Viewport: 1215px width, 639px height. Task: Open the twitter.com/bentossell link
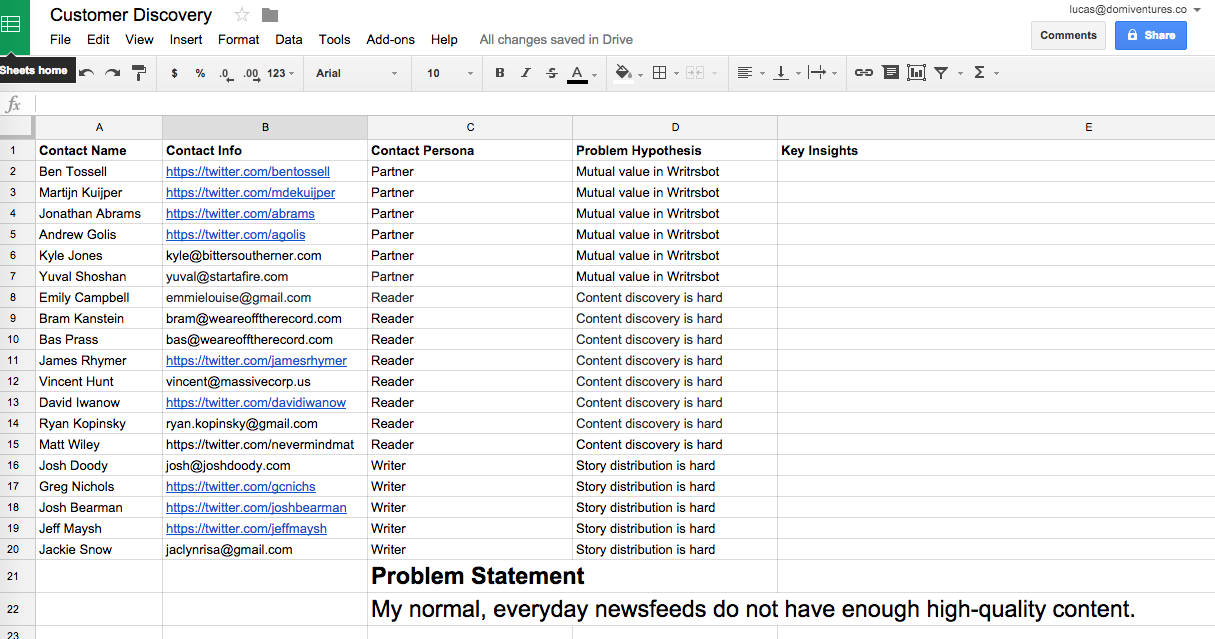point(248,172)
